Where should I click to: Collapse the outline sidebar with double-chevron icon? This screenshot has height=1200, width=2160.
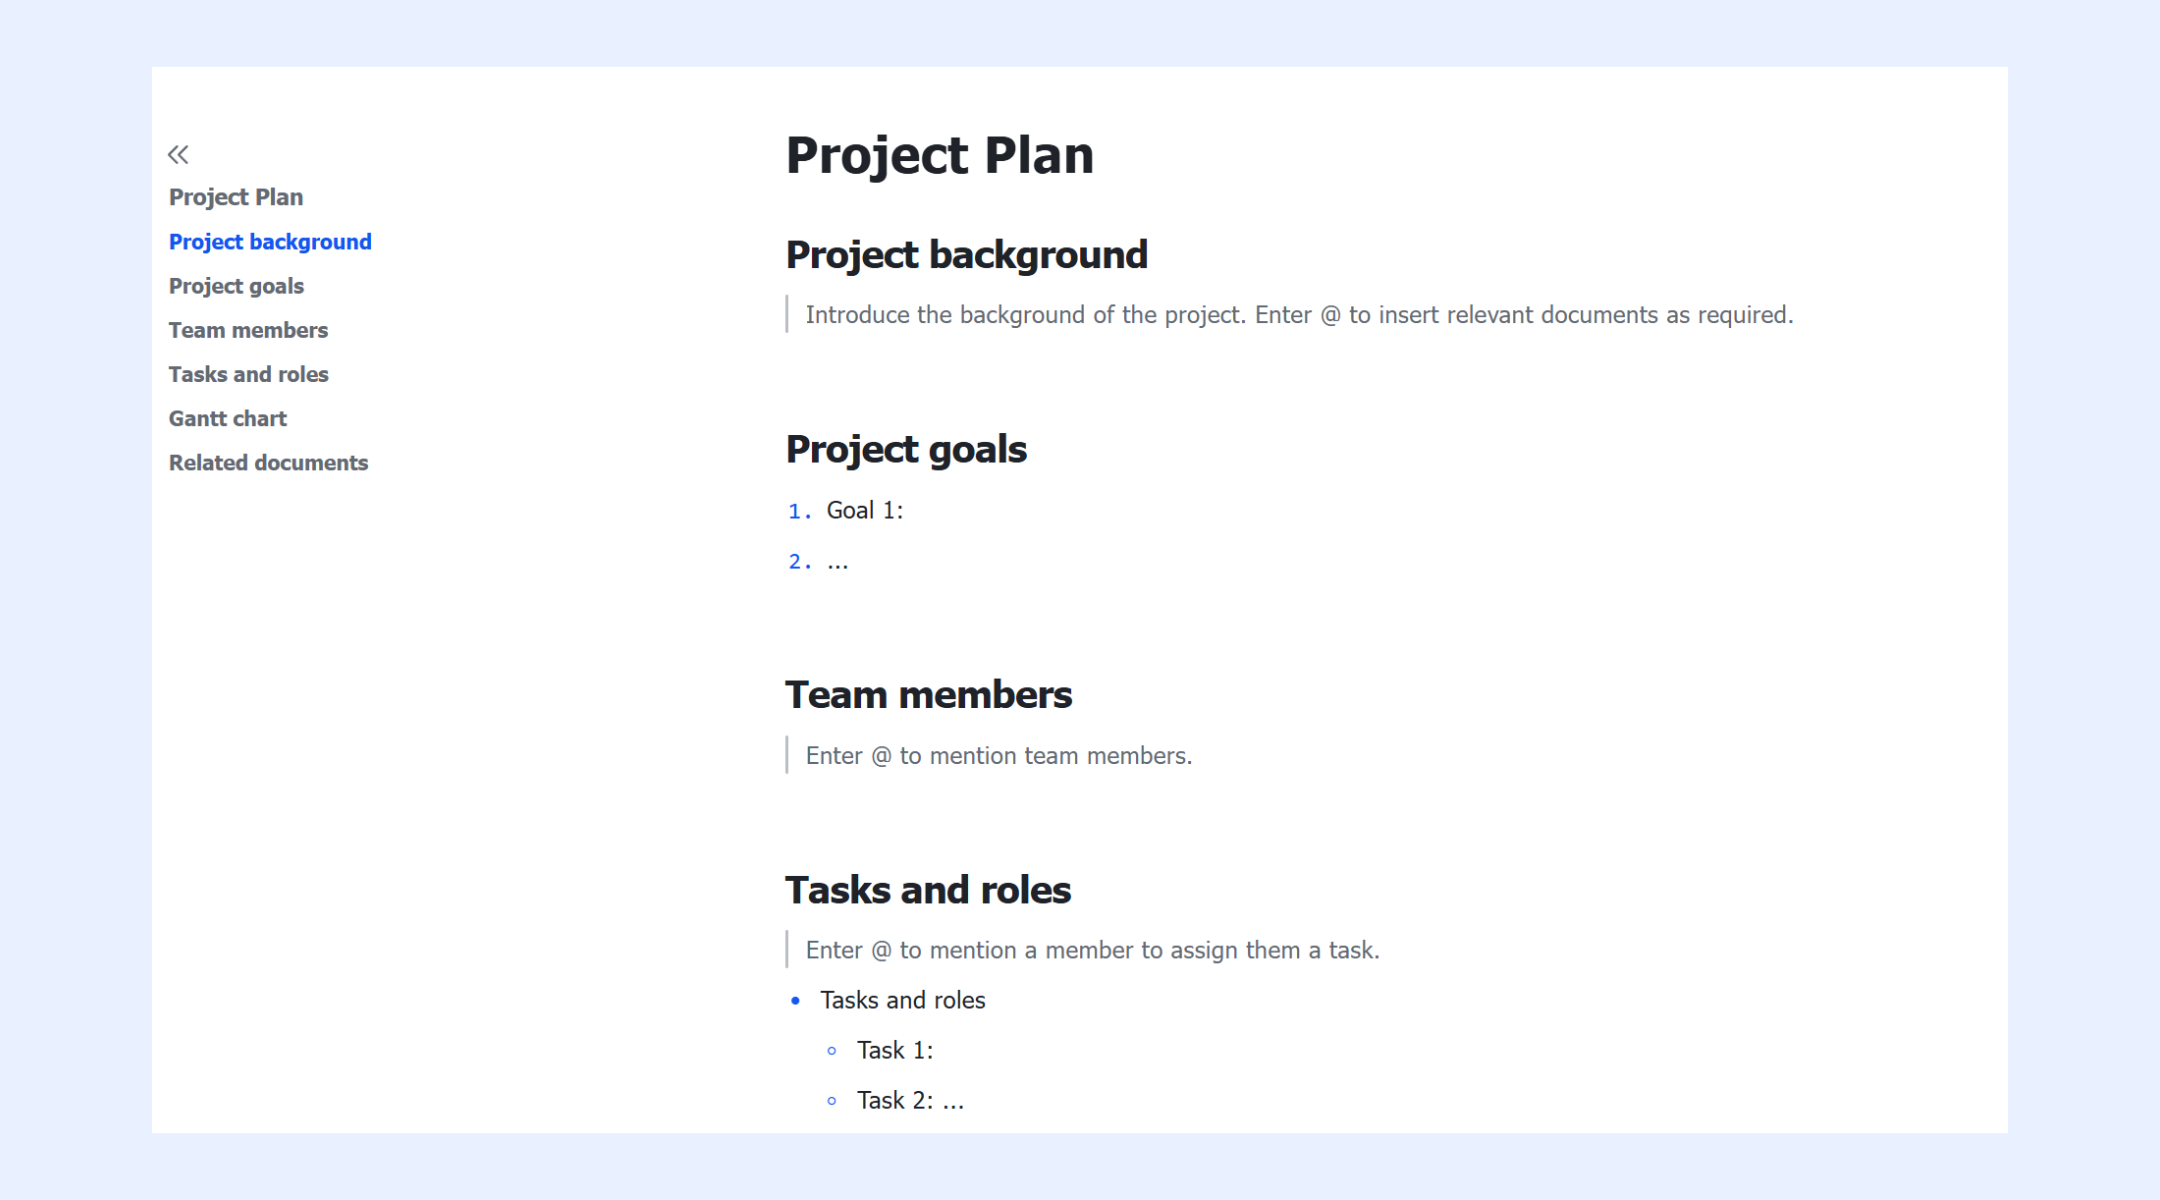click(x=178, y=154)
